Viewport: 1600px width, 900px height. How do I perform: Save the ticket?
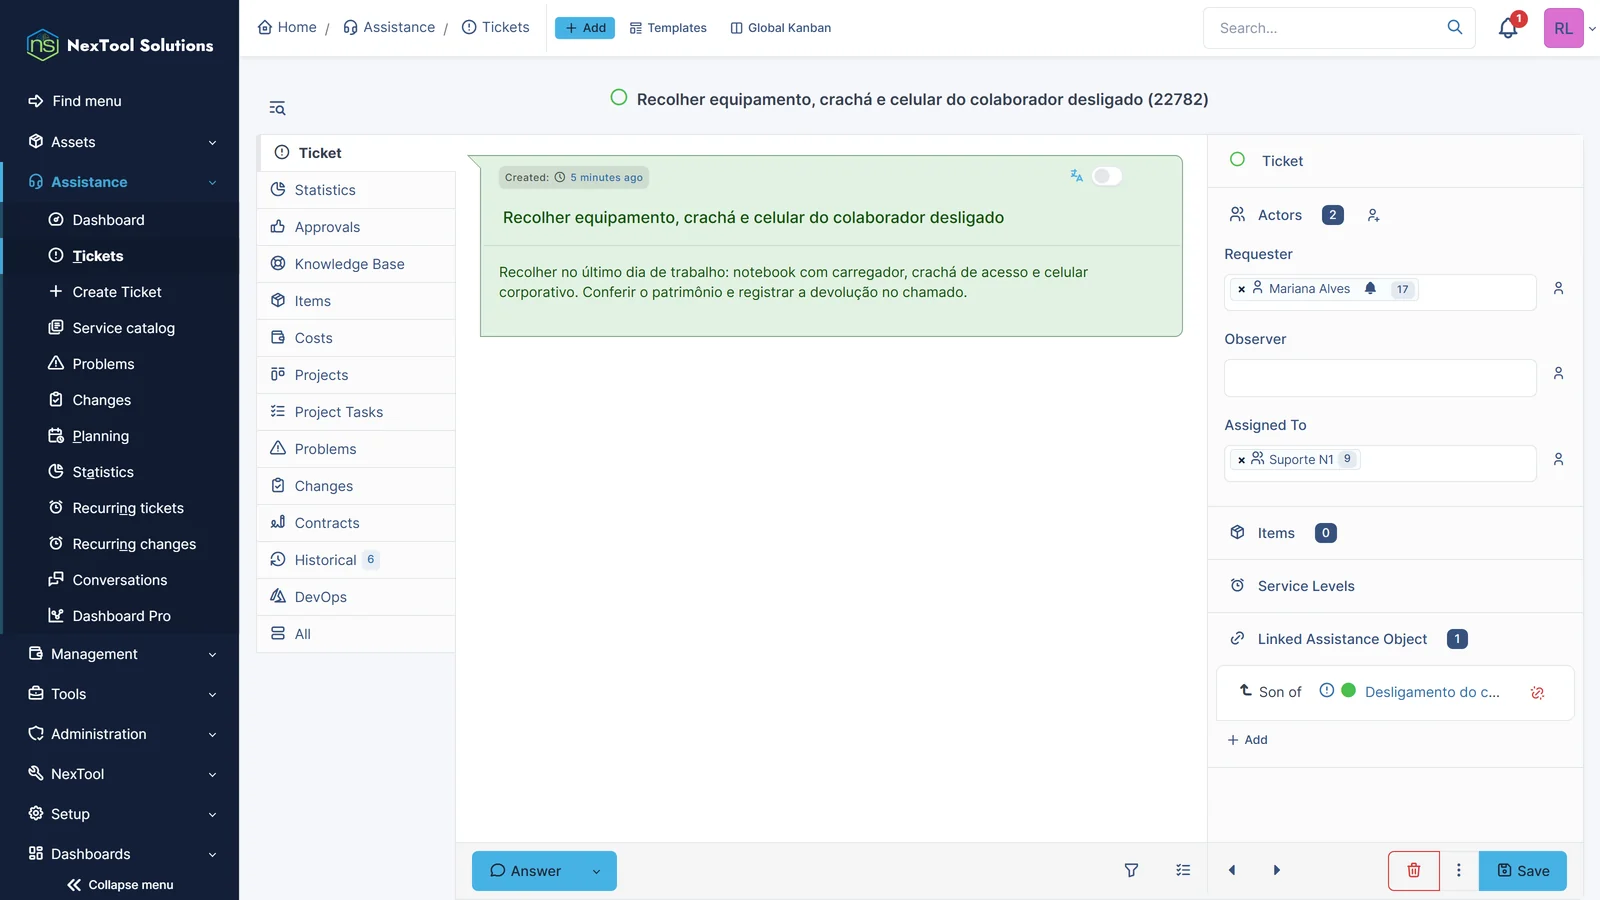[1523, 871]
